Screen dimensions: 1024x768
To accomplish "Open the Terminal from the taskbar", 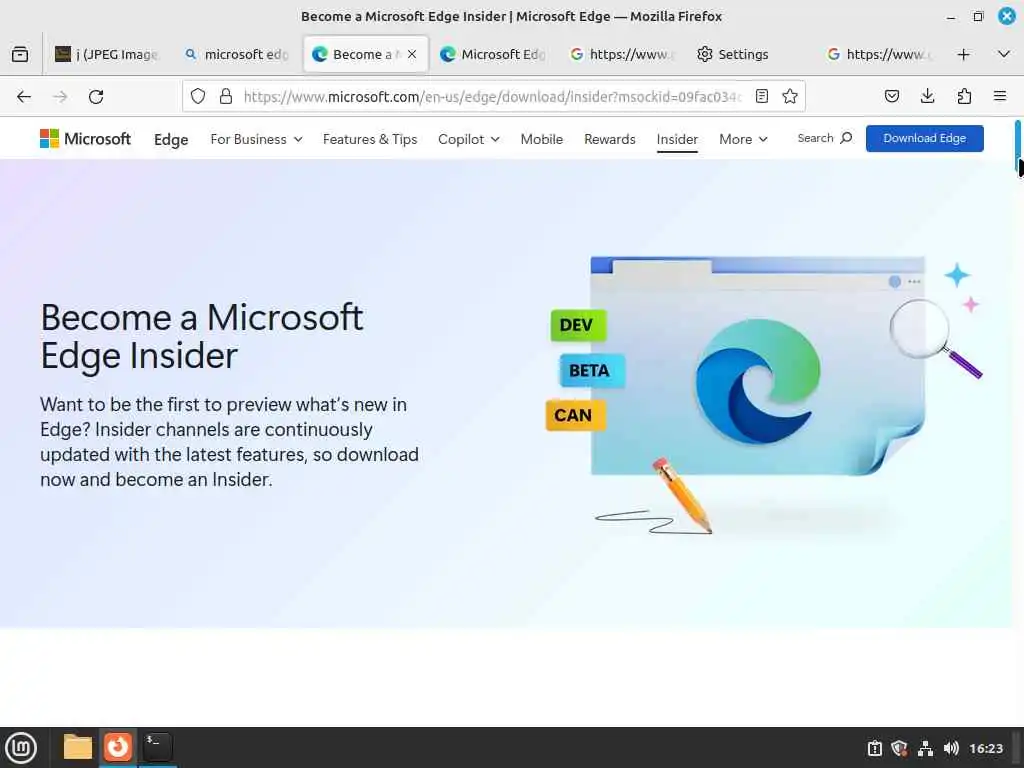I will tap(157, 746).
